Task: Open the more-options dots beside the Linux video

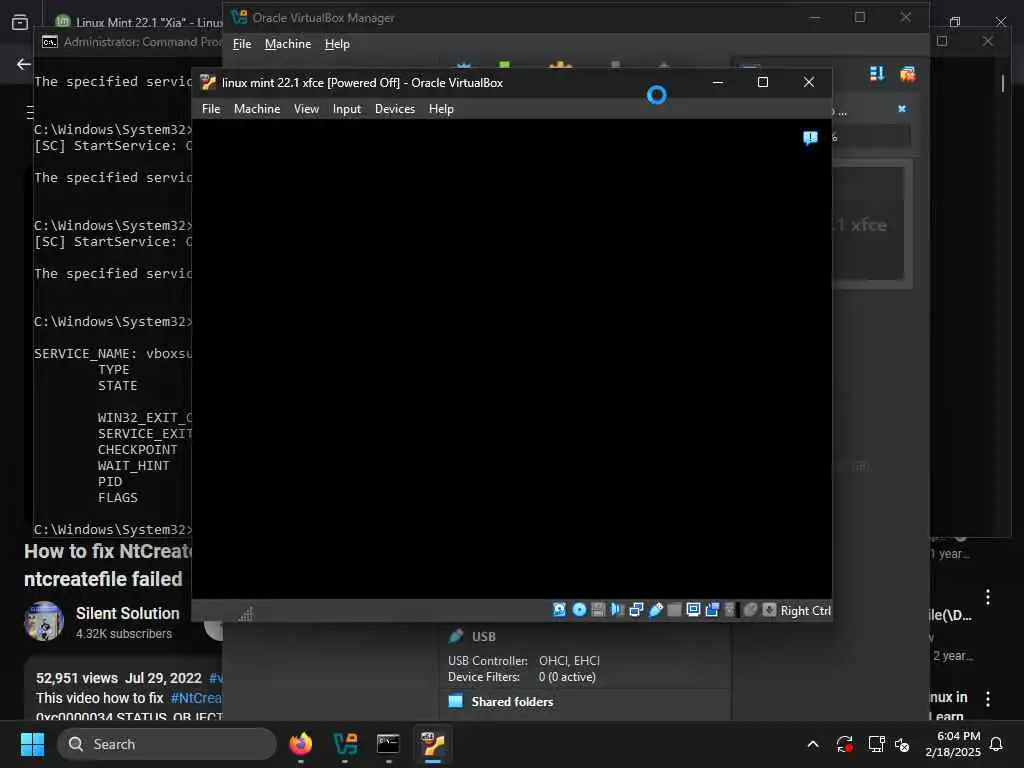Action: pyautogui.click(x=987, y=699)
